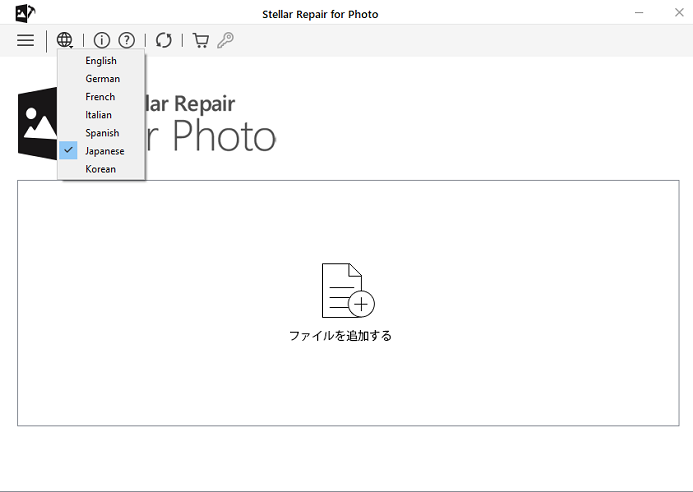693x492 pixels.
Task: Click the add file document icon
Action: click(x=346, y=290)
